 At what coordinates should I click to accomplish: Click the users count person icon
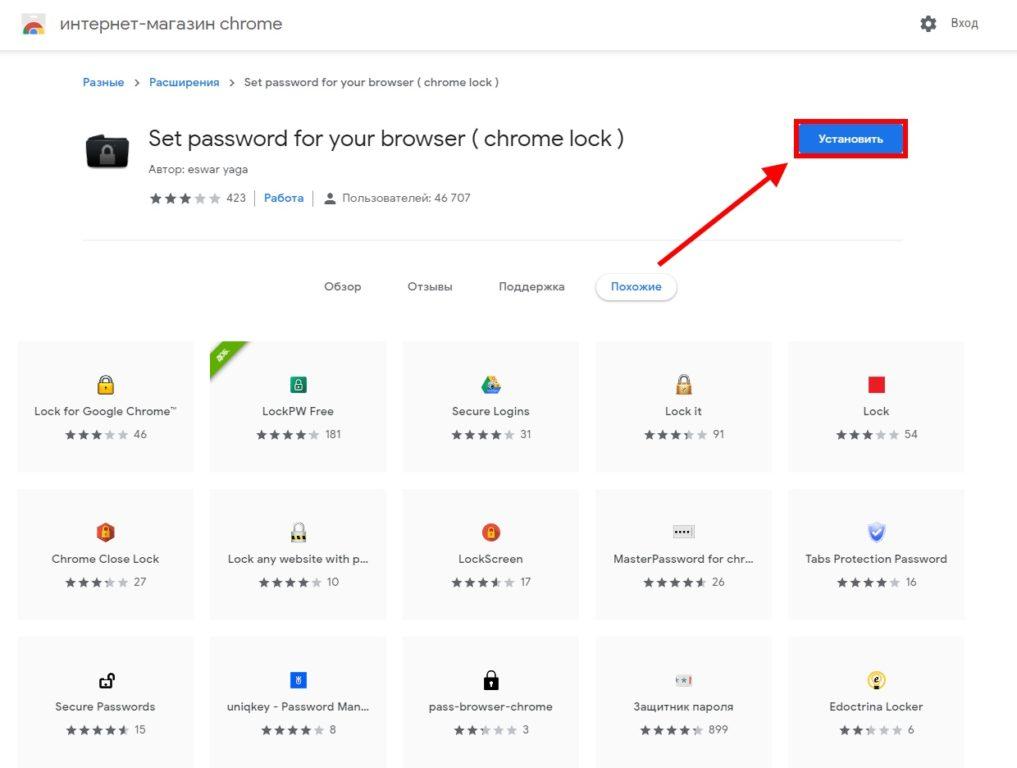pyautogui.click(x=331, y=197)
